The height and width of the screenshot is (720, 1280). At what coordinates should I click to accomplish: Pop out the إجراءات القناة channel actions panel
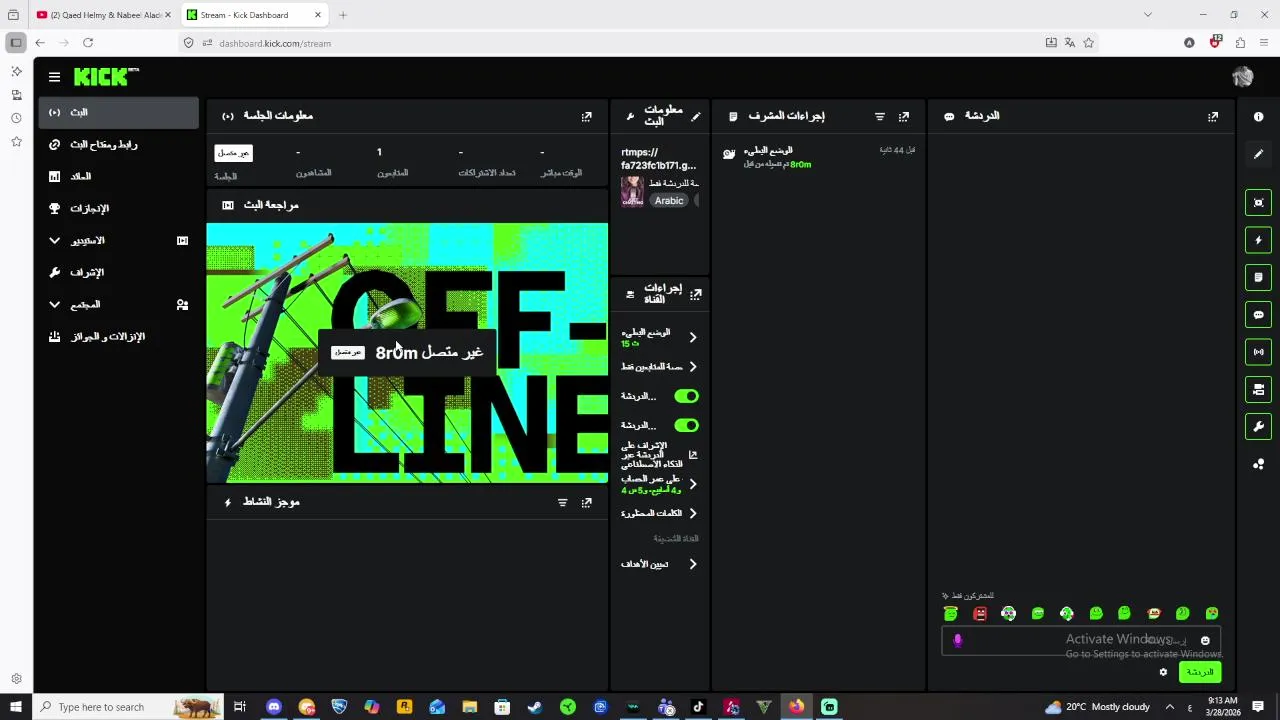click(x=695, y=294)
